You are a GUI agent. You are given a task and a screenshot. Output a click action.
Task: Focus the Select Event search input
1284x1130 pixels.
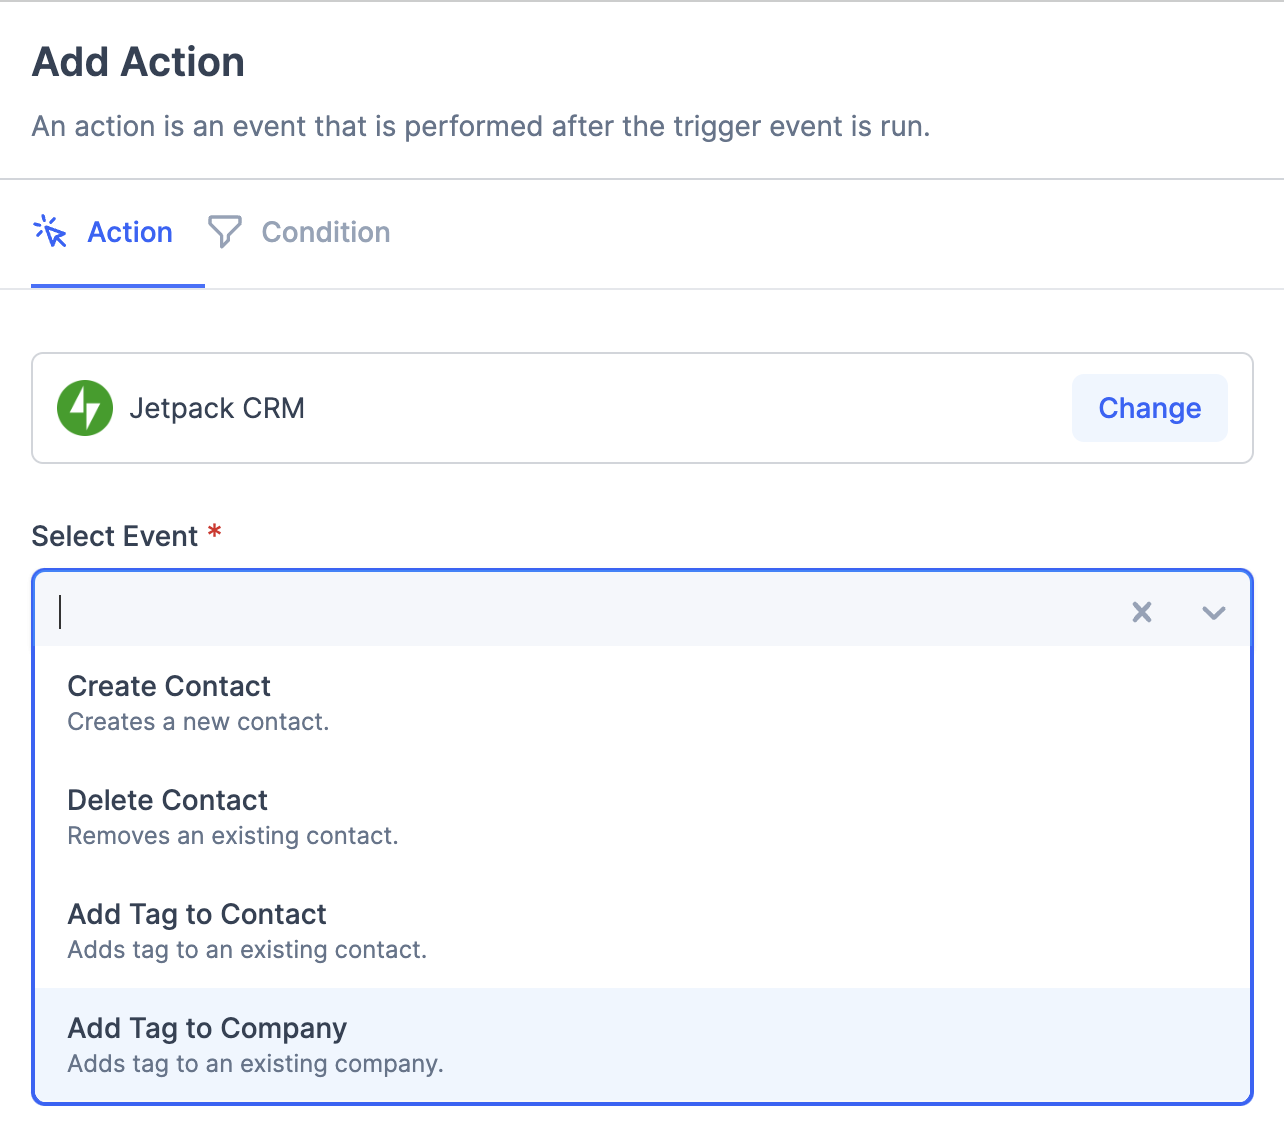580,612
